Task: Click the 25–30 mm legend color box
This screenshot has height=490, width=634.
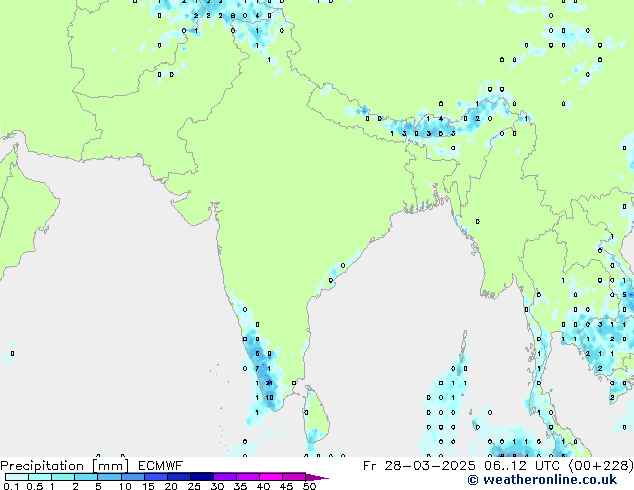Action: [x=202, y=477]
